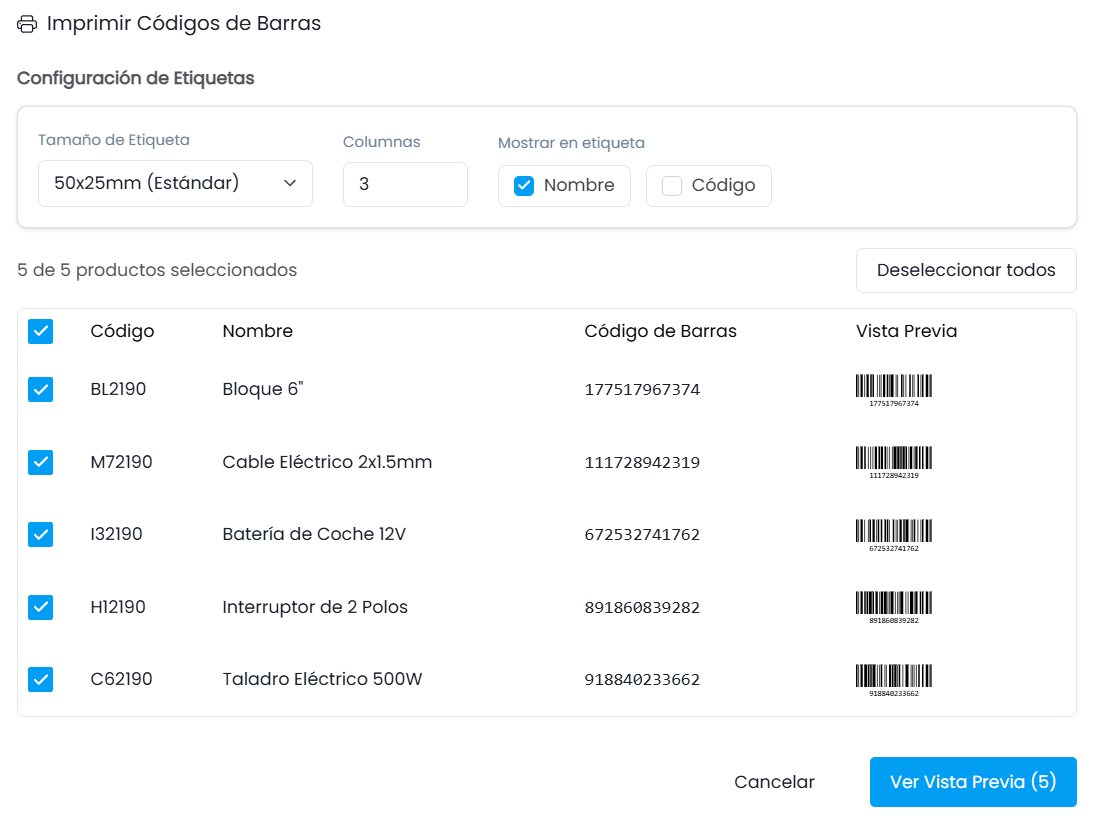The height and width of the screenshot is (816, 1094).
Task: Uncheck the M72190 row checkbox
Action: tap(40, 462)
